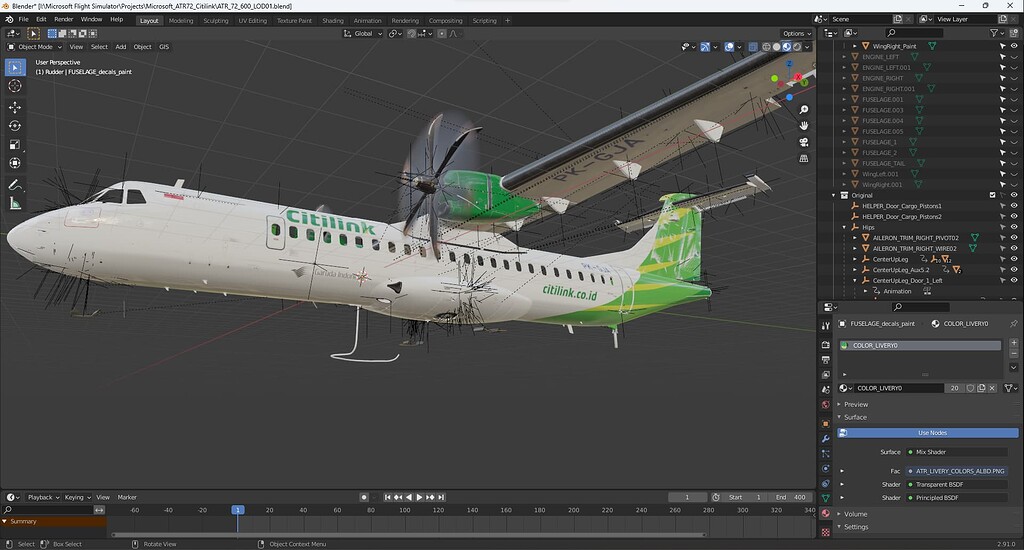Play animation forward
The height and width of the screenshot is (550, 1024).
(419, 497)
